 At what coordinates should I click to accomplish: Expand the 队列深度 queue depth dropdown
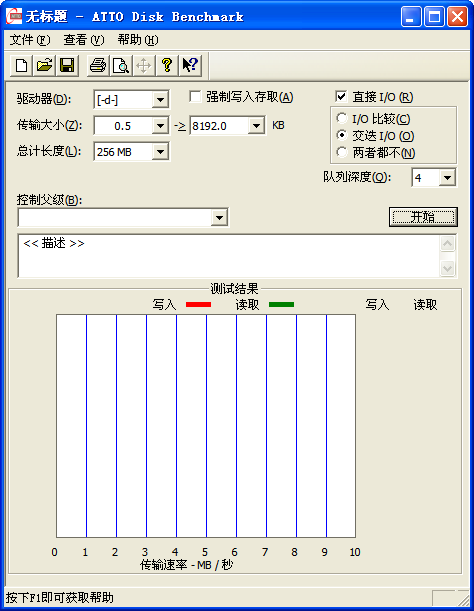(x=447, y=178)
